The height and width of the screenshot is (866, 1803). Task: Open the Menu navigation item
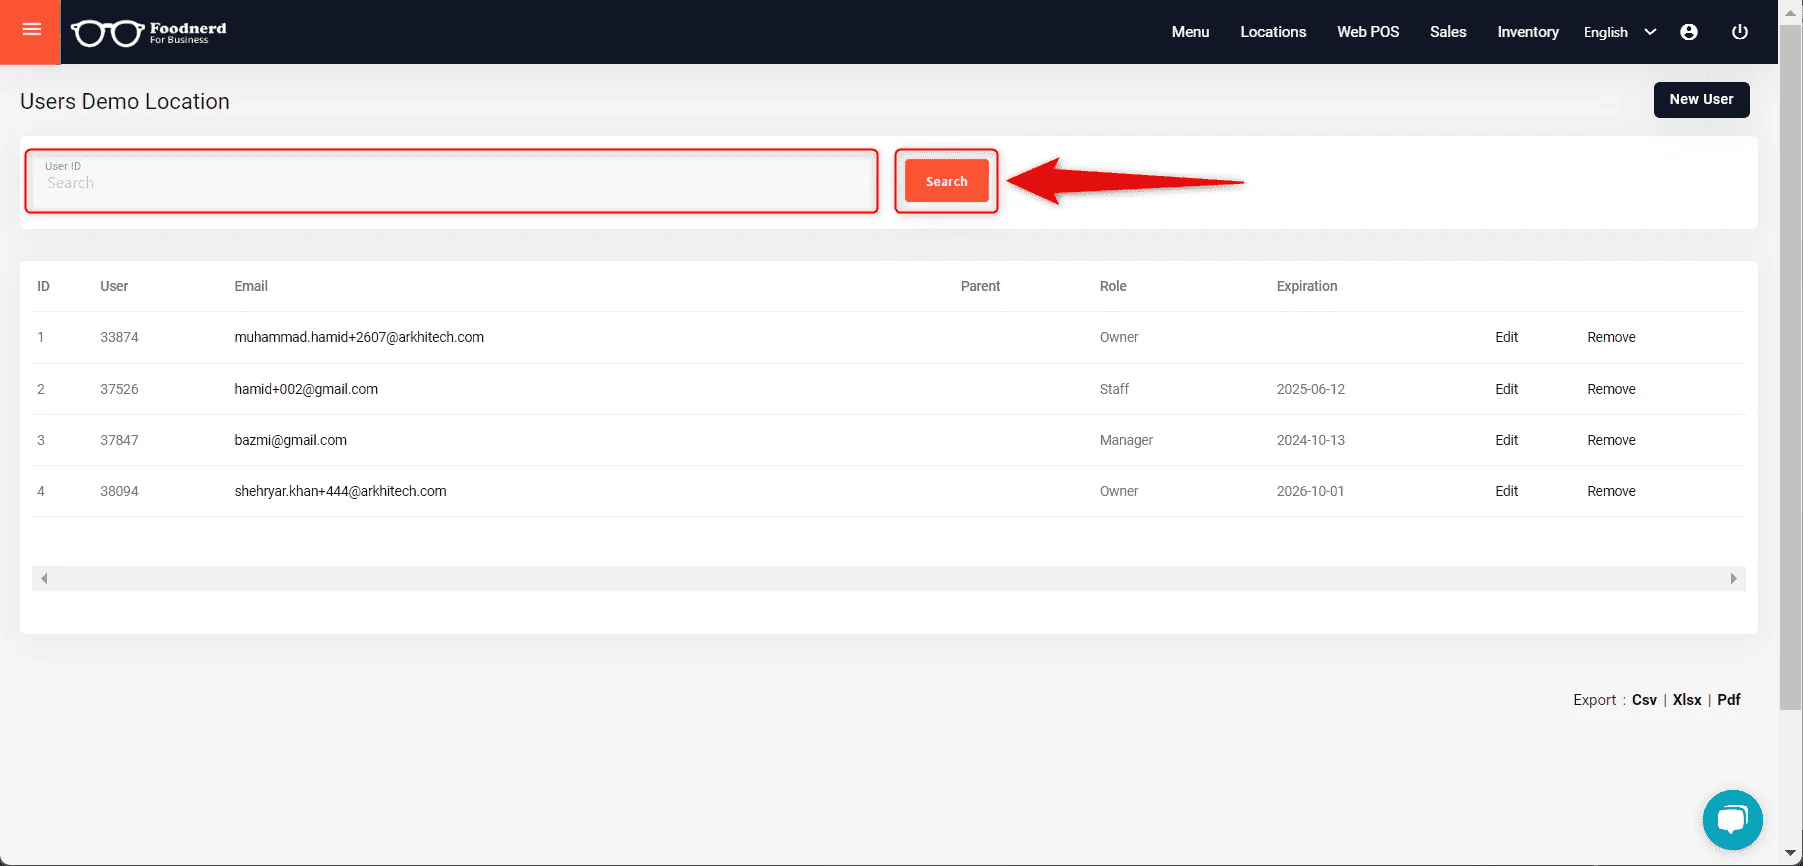[x=1190, y=32]
